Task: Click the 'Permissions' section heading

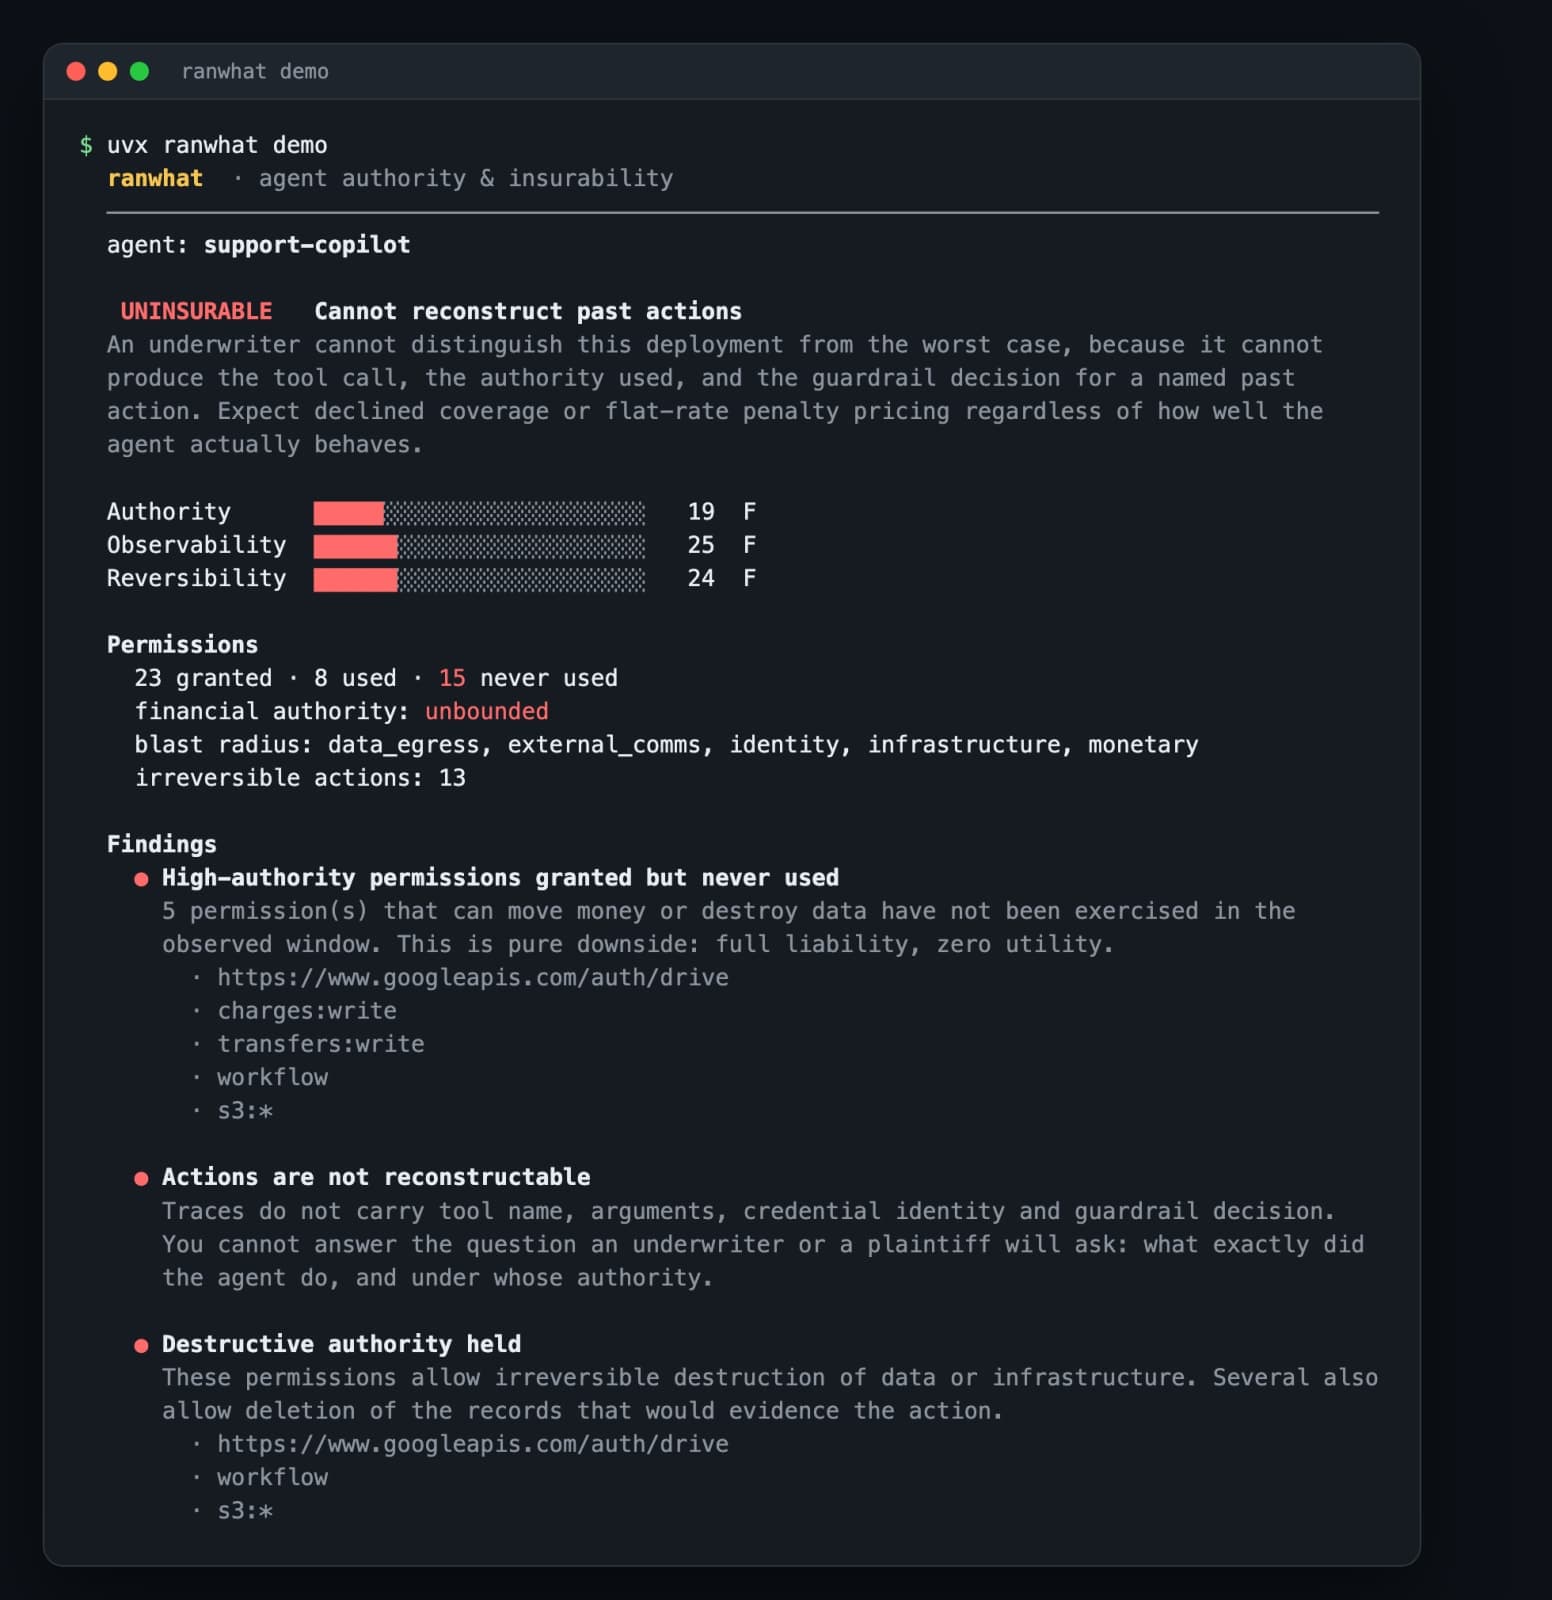Action: point(182,645)
